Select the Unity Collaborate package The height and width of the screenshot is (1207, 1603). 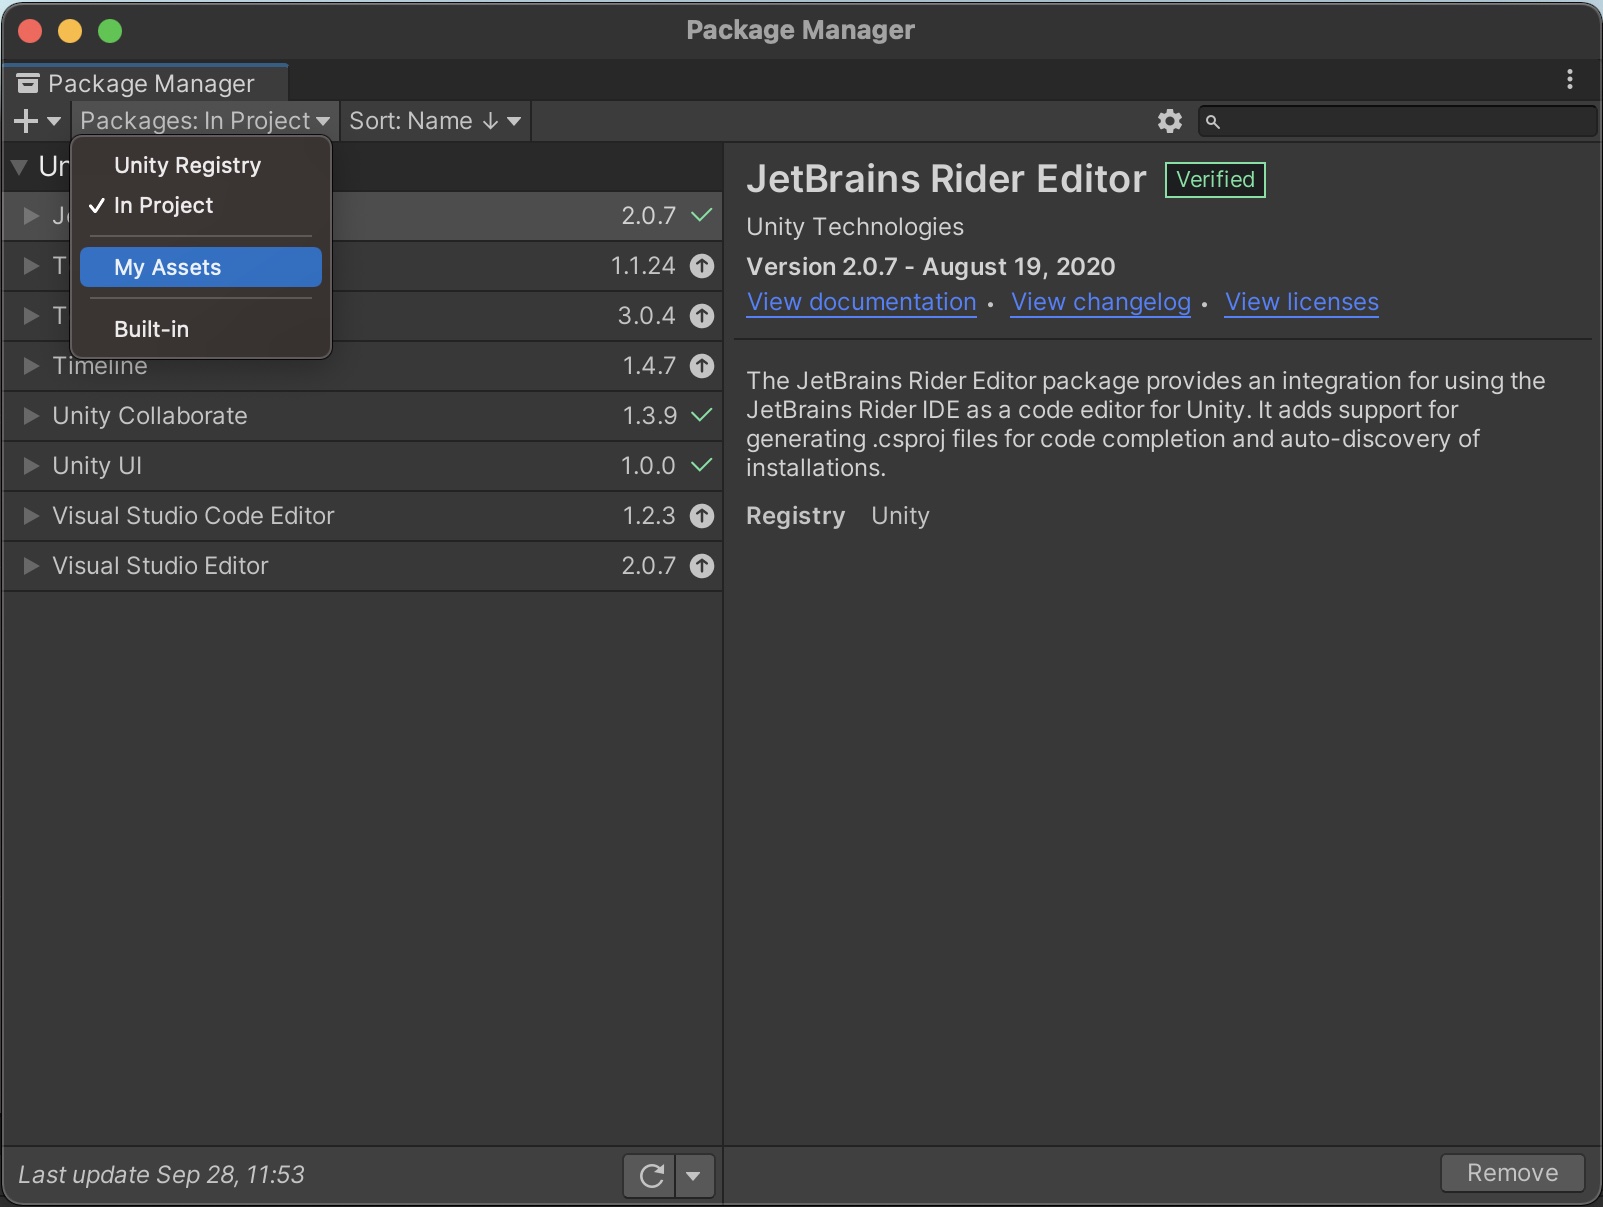[x=362, y=416]
